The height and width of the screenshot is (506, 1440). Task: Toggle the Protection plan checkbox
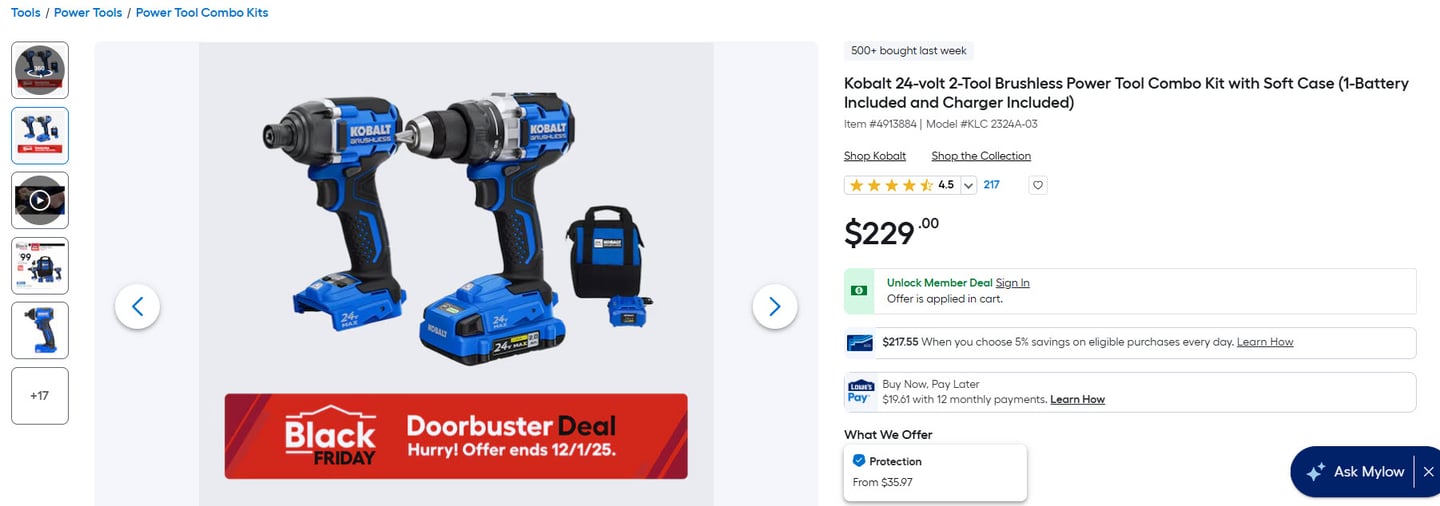858,461
